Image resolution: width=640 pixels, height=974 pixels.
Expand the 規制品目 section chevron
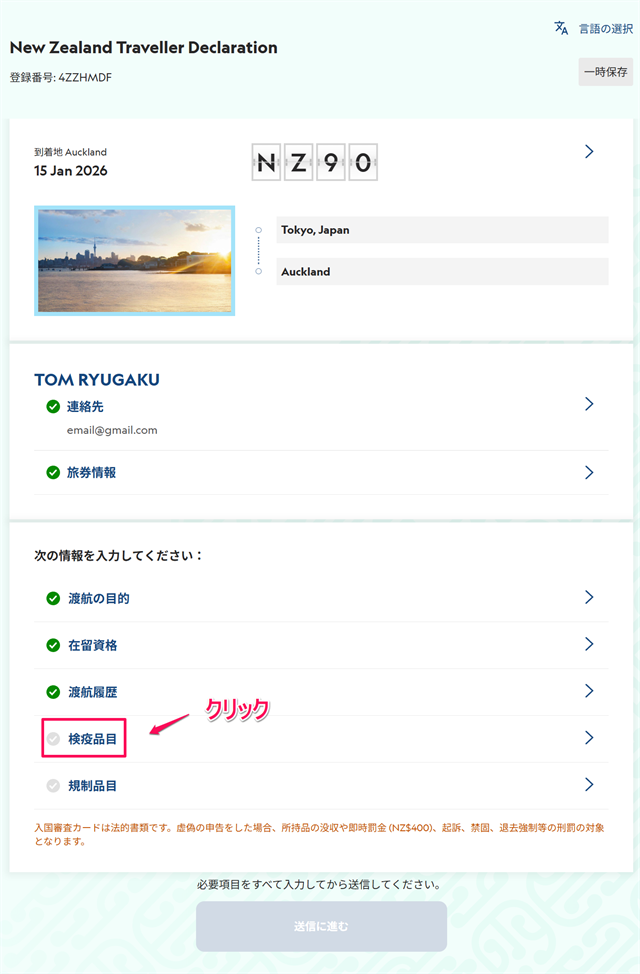tap(589, 786)
